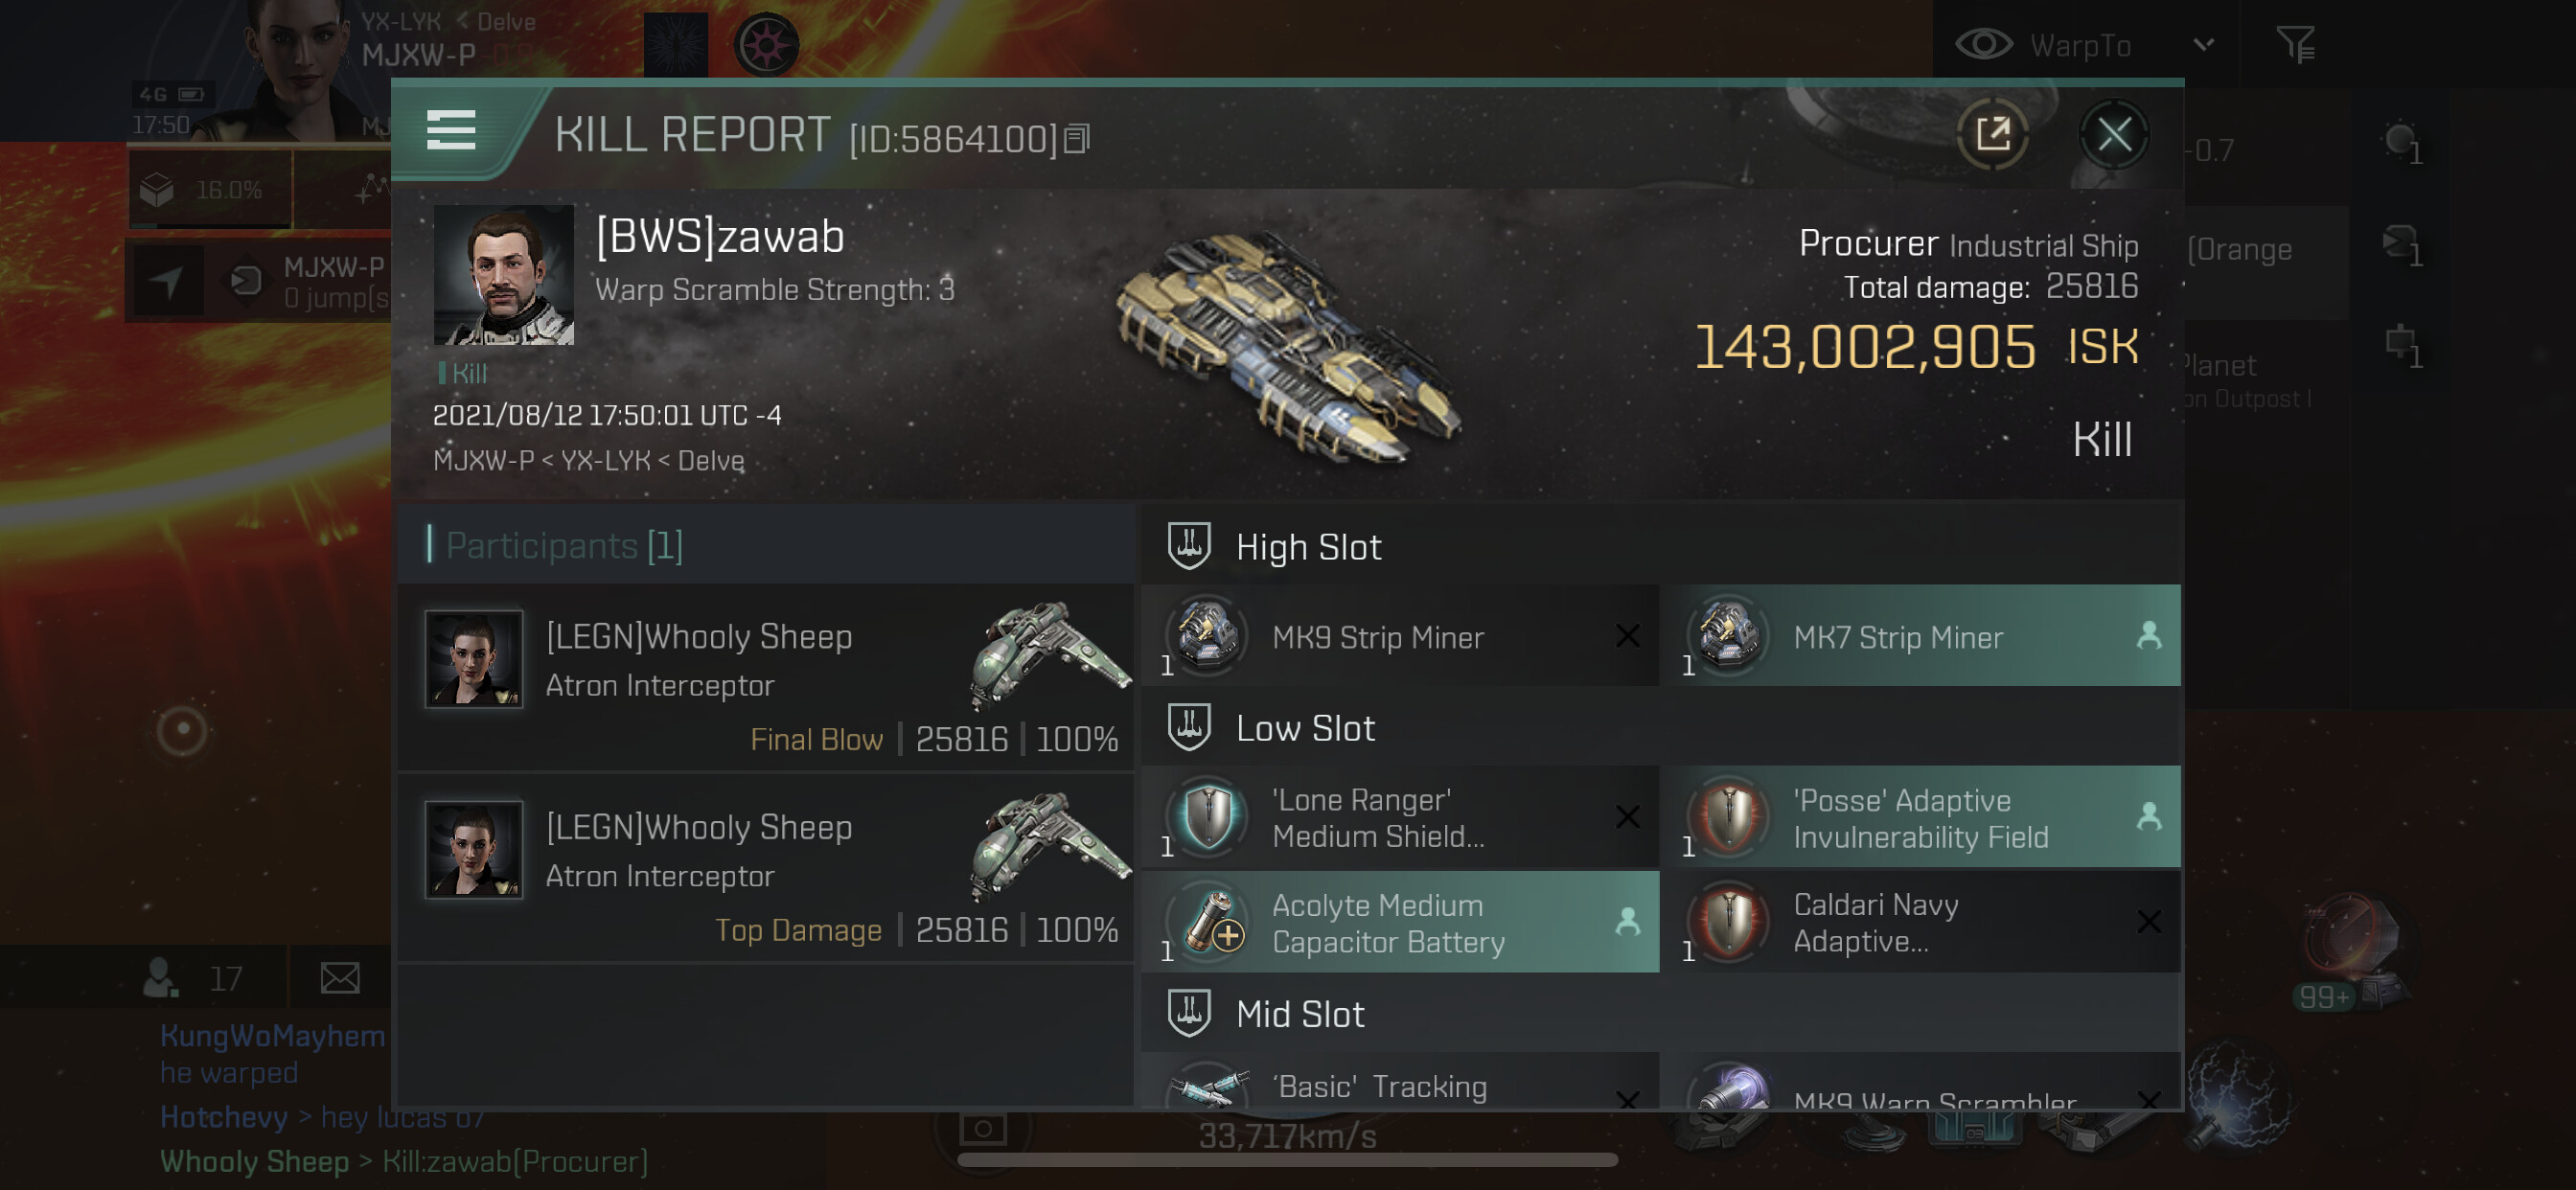Copy the kill report ID
This screenshot has width=2576, height=1190.
pyautogui.click(x=1077, y=139)
